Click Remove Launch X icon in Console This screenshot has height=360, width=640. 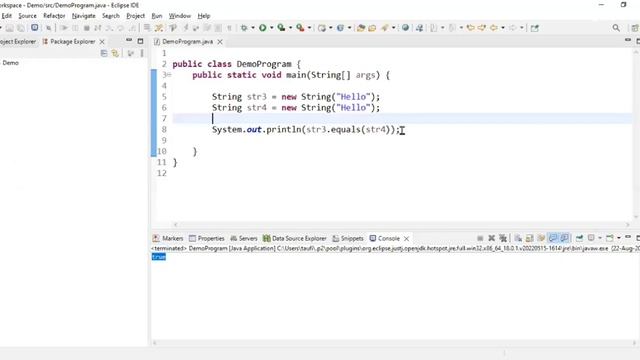point(491,238)
